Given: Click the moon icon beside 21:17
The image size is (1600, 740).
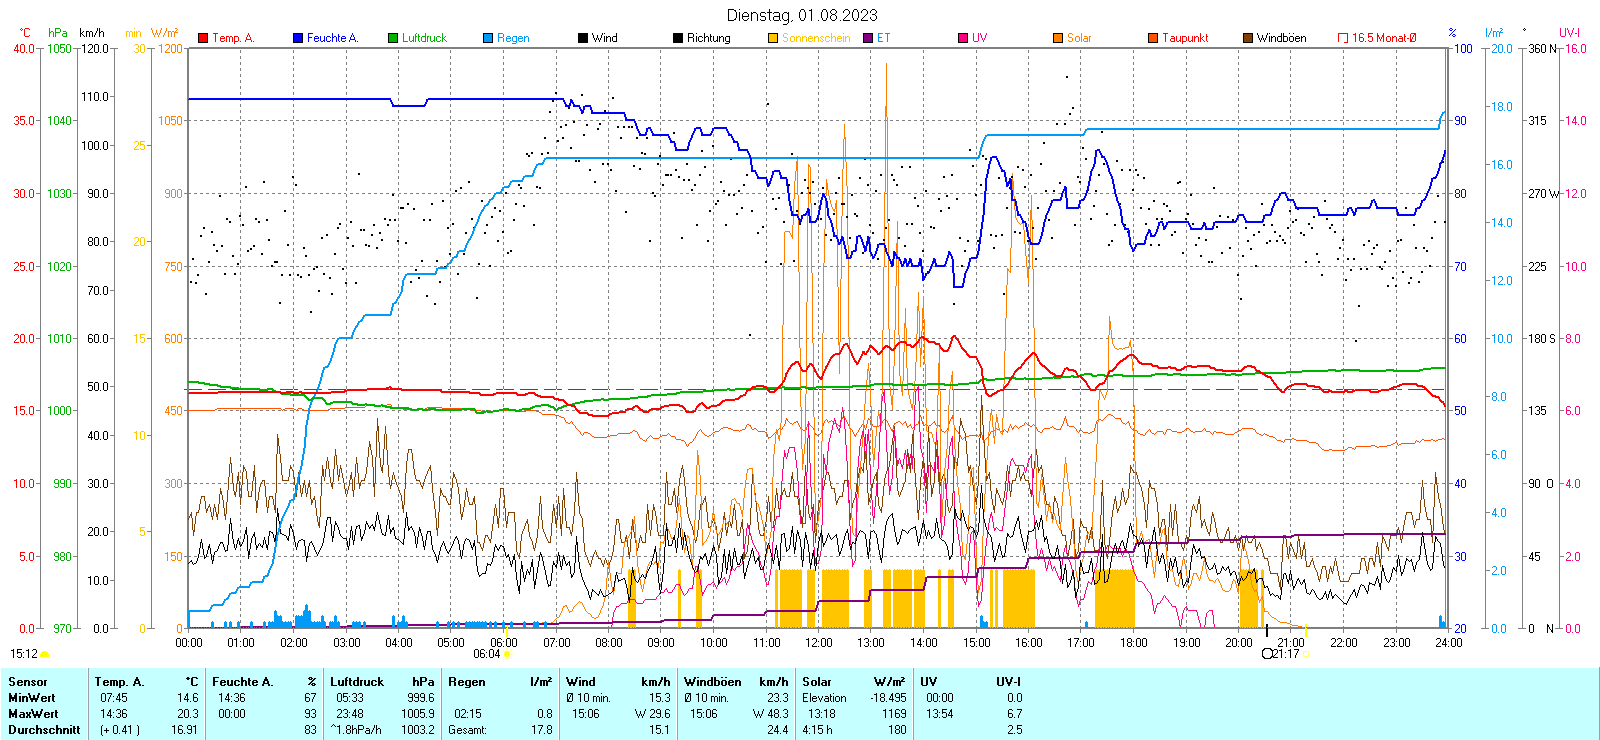Looking at the screenshot, I should (x=1267, y=654).
